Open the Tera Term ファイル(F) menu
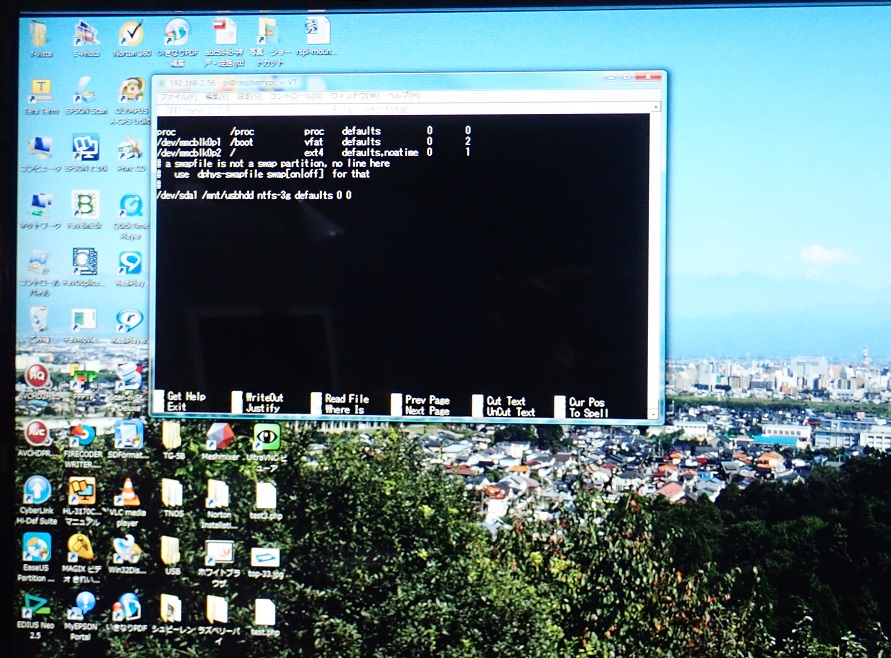891x658 pixels. 178,97
